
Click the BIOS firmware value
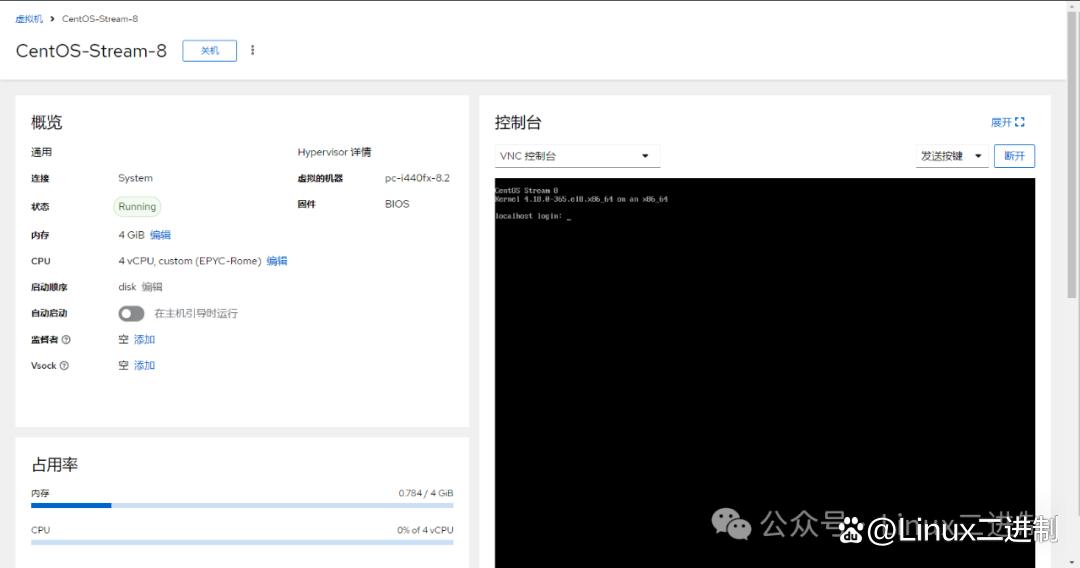tap(397, 204)
